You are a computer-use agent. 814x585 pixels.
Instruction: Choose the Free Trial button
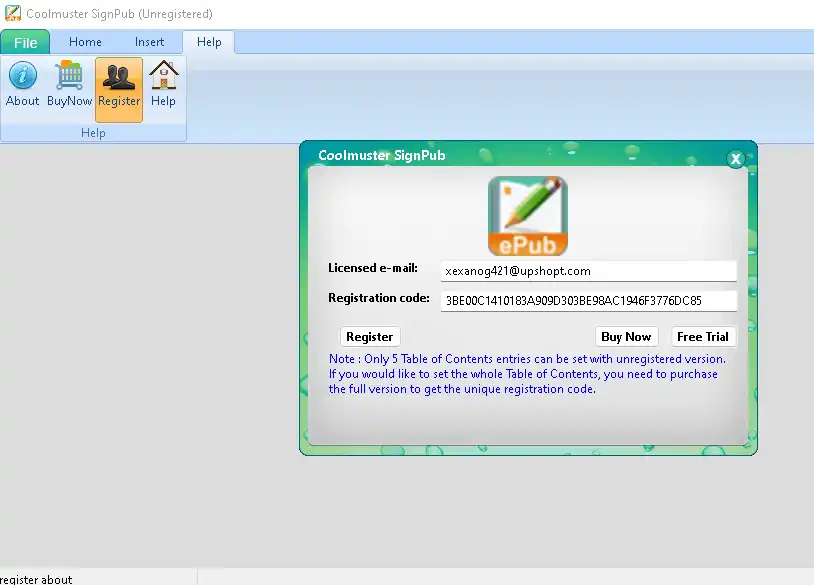(x=702, y=337)
